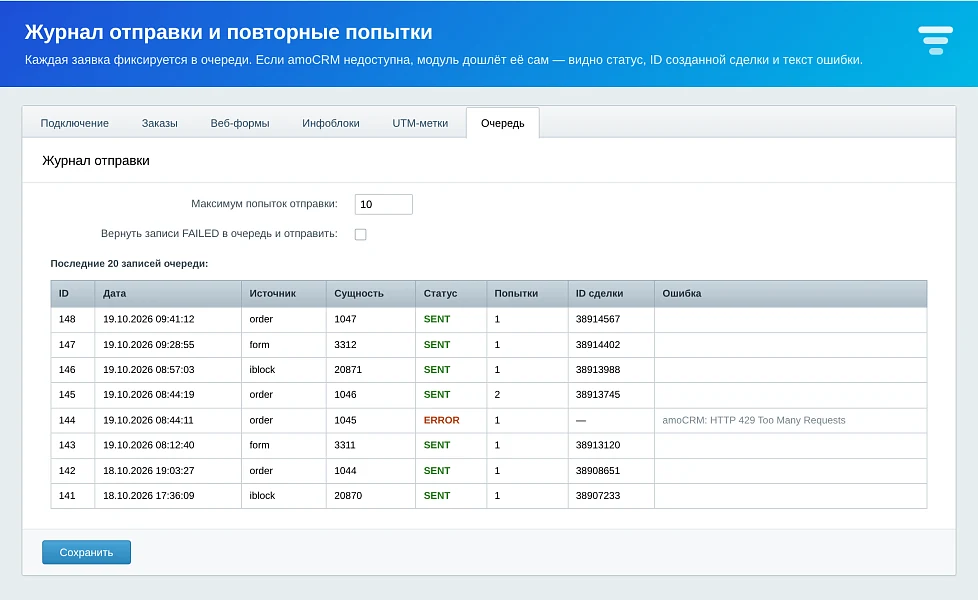Click attempts value 2 in row 145
This screenshot has width=978, height=600.
coord(497,395)
